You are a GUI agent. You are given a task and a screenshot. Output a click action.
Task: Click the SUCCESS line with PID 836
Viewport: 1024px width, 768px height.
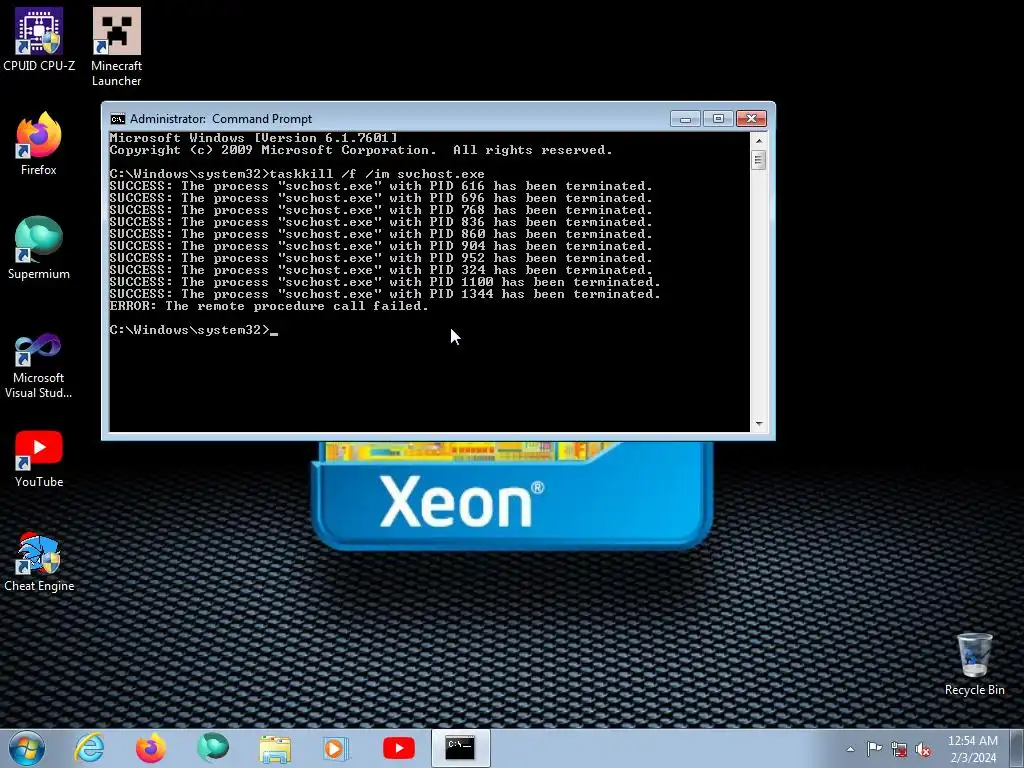point(381,222)
